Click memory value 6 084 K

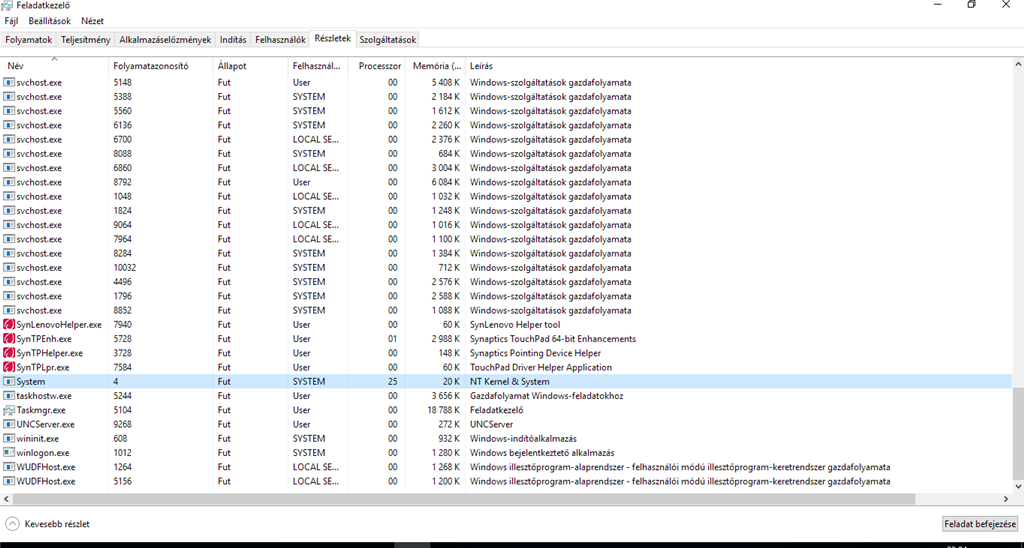(443, 182)
